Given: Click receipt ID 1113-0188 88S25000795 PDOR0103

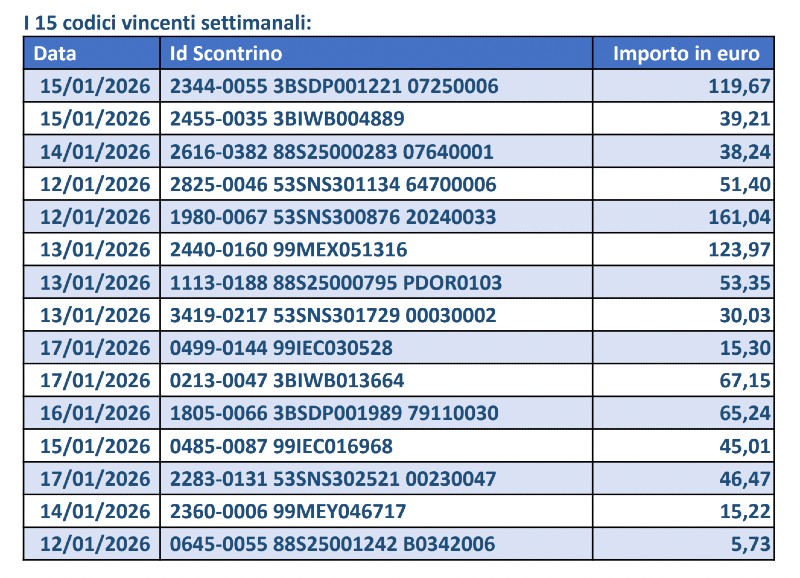Looking at the screenshot, I should click(x=336, y=283).
